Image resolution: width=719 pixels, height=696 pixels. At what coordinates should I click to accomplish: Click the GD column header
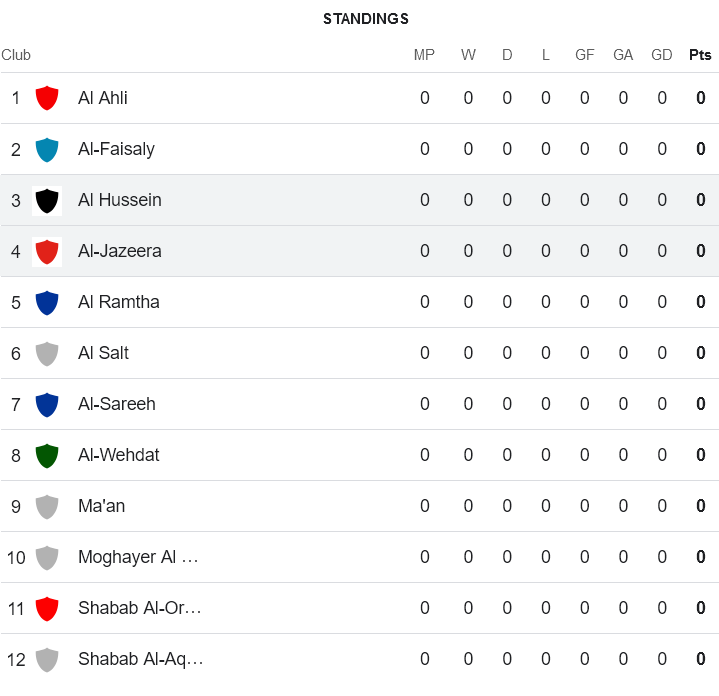point(661,55)
